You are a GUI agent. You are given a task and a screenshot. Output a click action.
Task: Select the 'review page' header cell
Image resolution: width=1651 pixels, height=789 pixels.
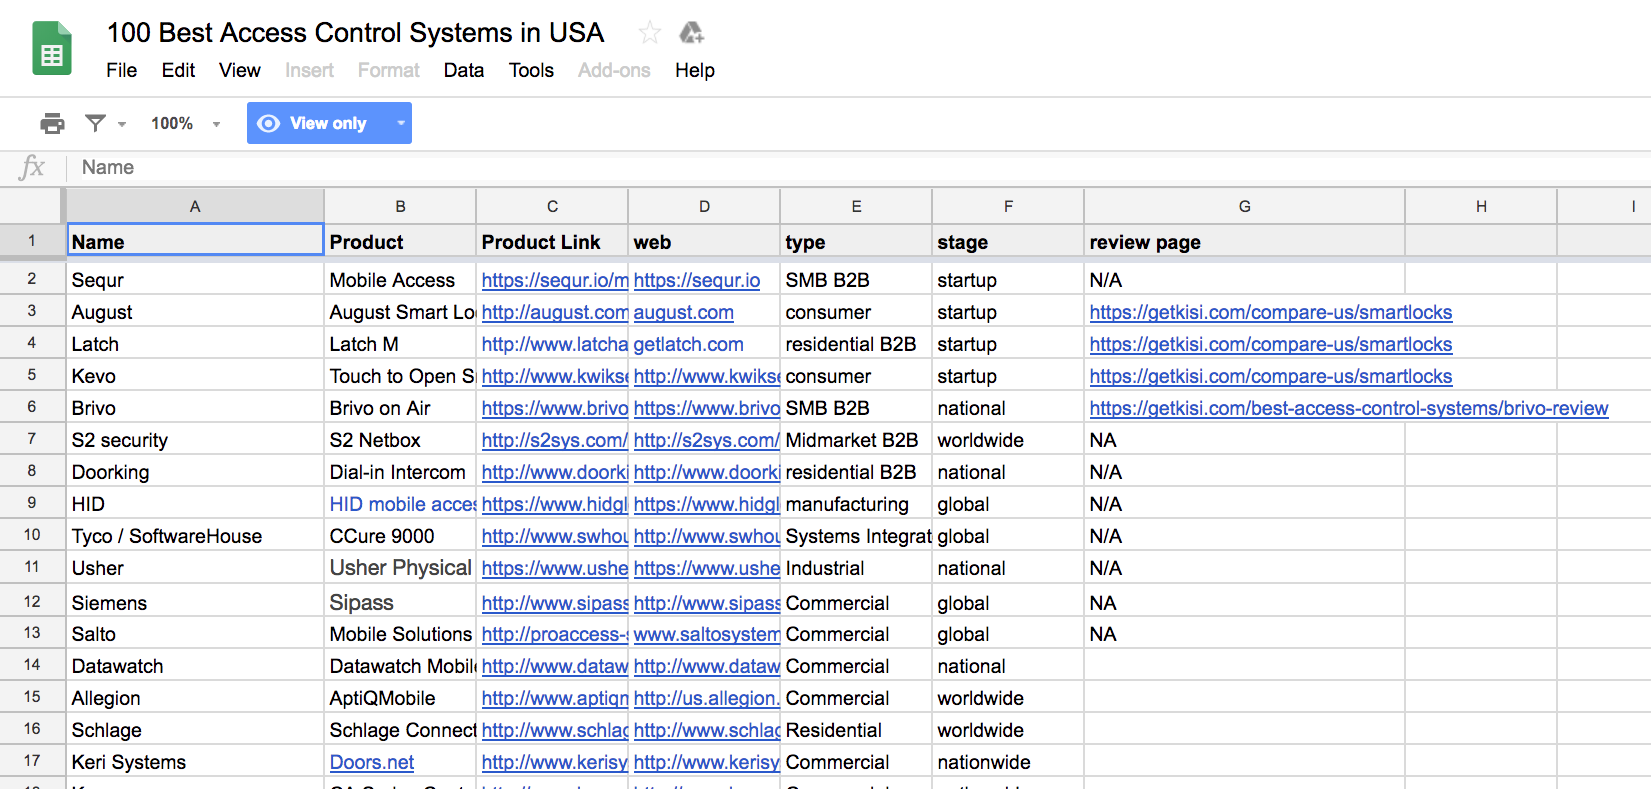tap(1245, 241)
